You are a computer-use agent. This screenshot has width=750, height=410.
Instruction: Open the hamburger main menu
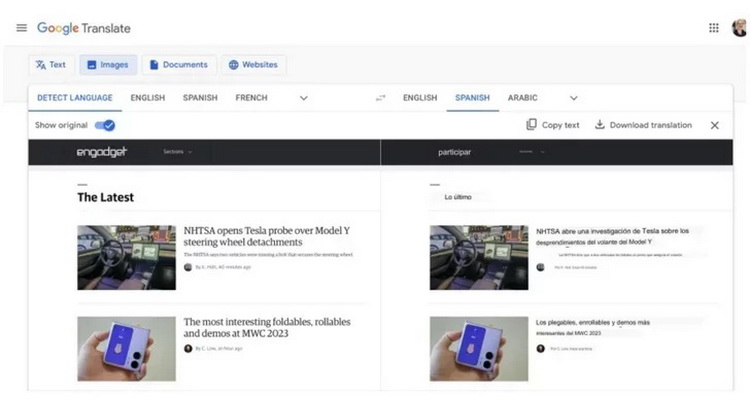click(x=21, y=28)
